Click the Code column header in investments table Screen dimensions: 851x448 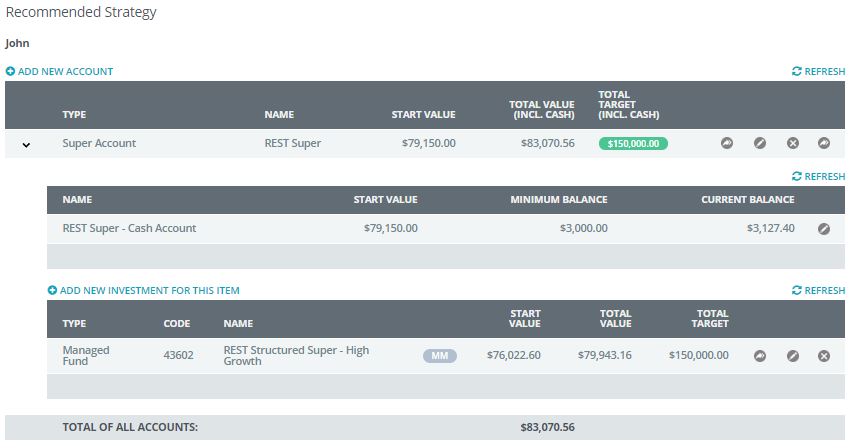(x=176, y=324)
